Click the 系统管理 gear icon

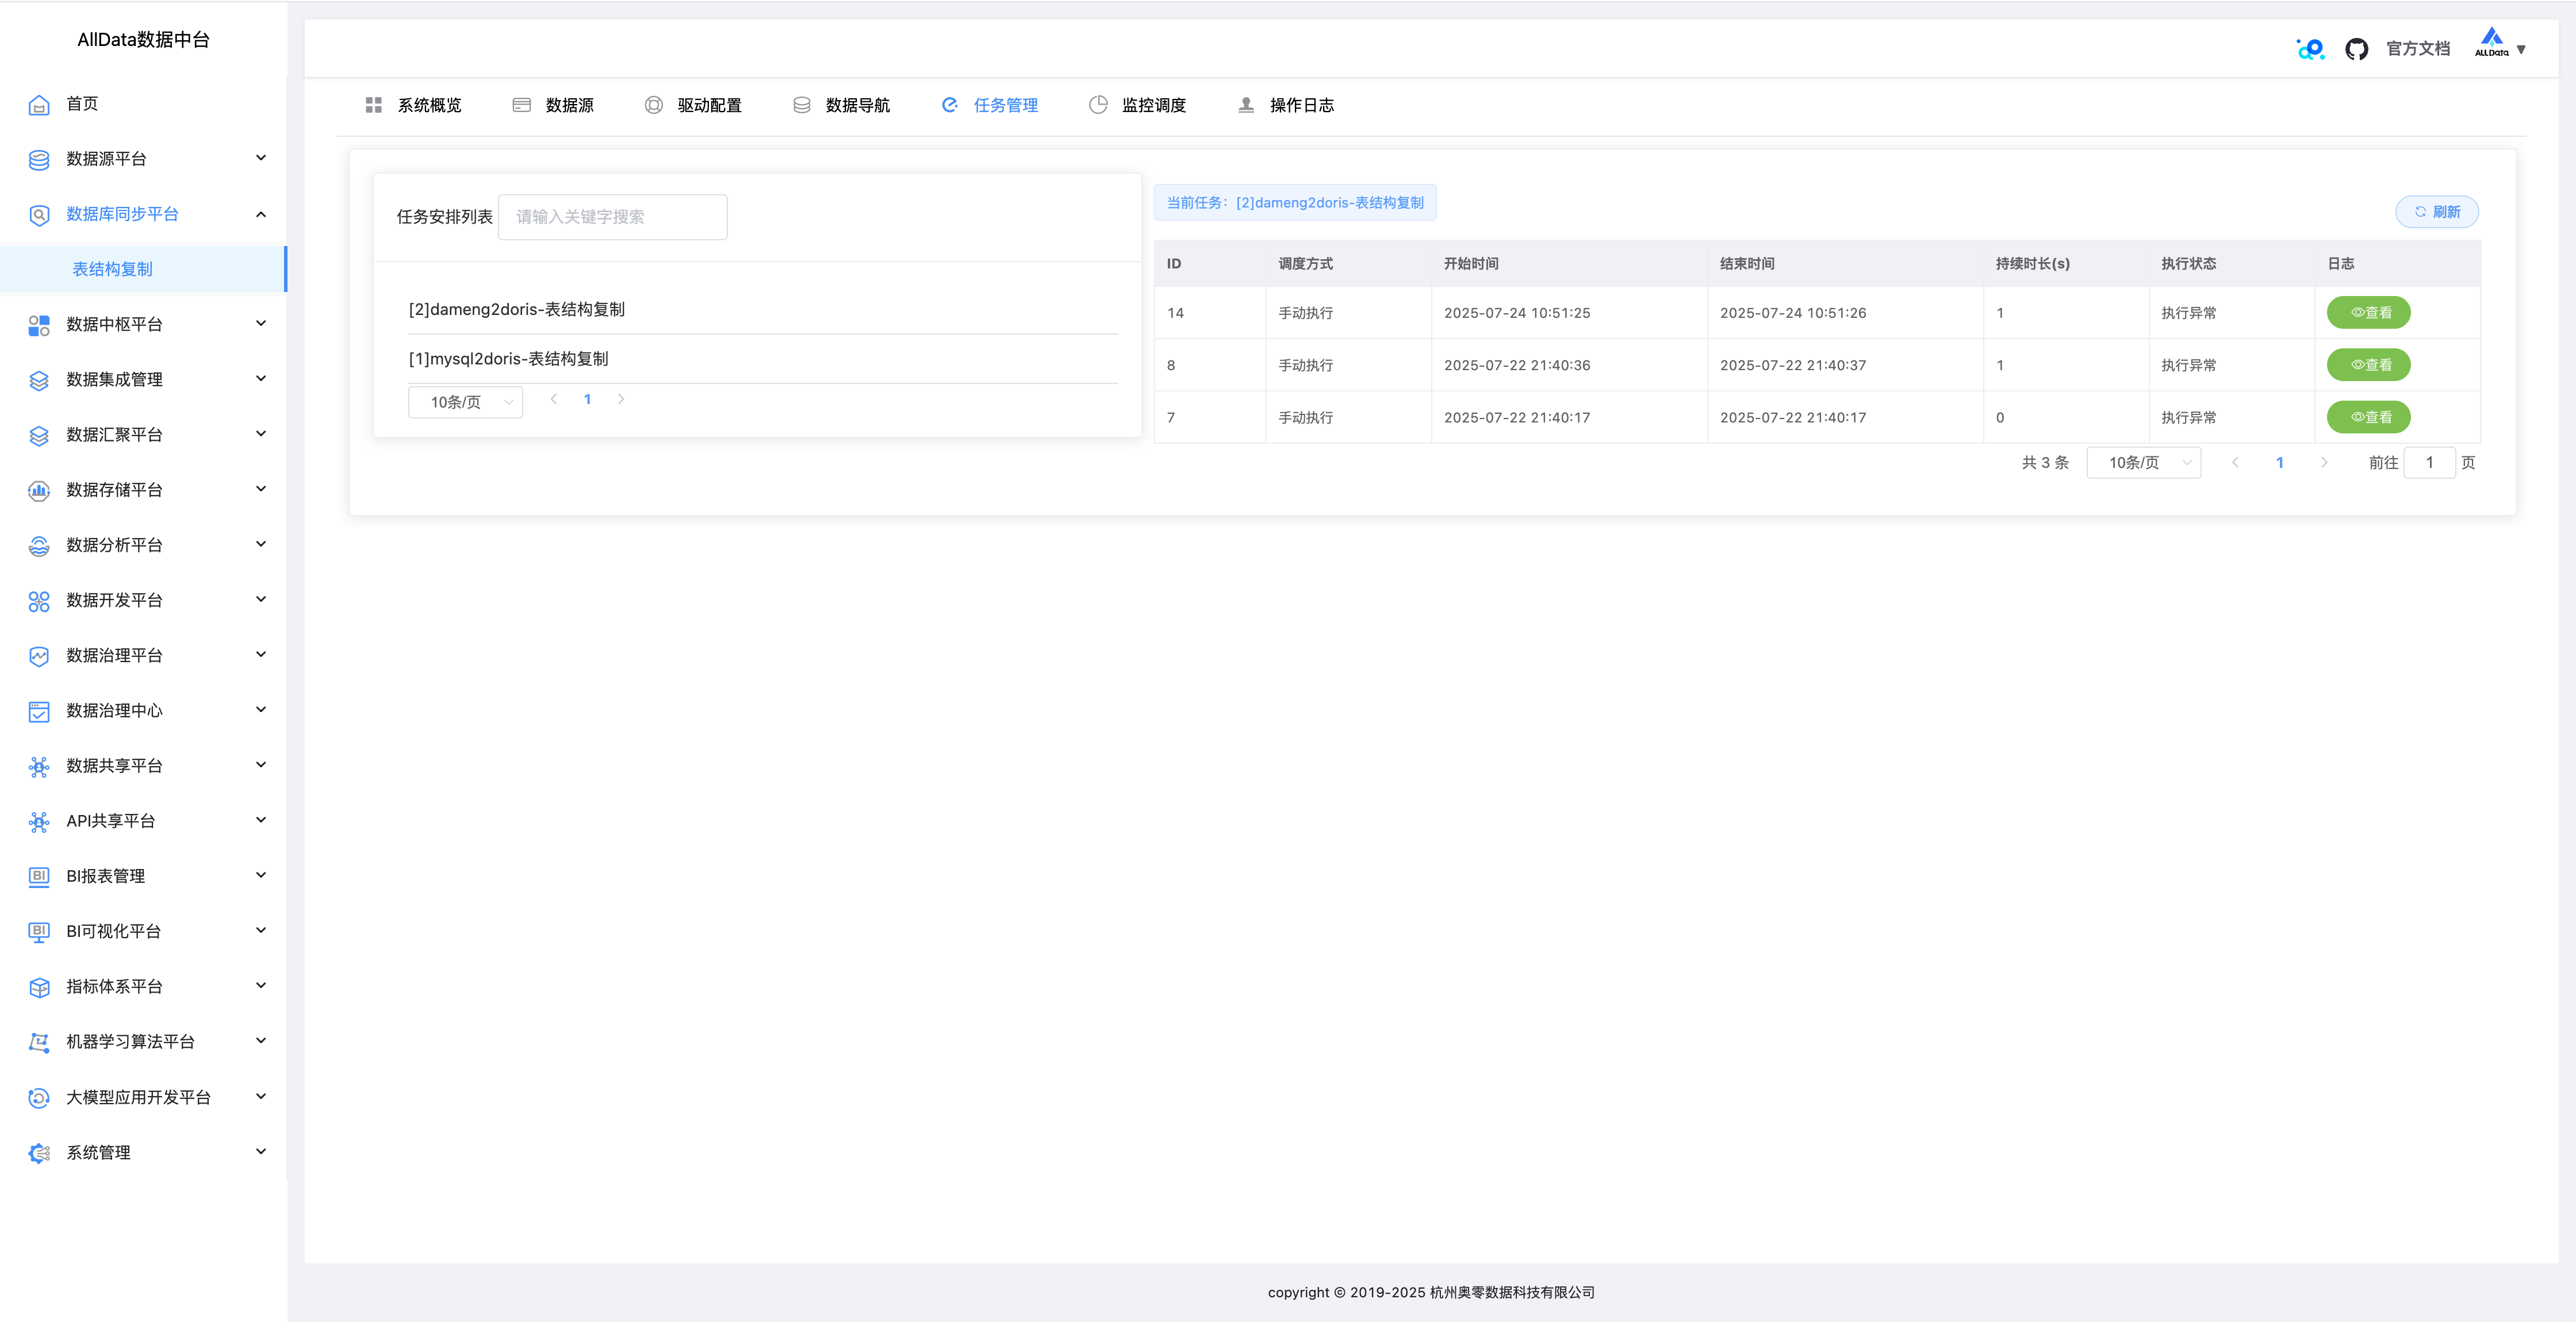pyautogui.click(x=39, y=1153)
